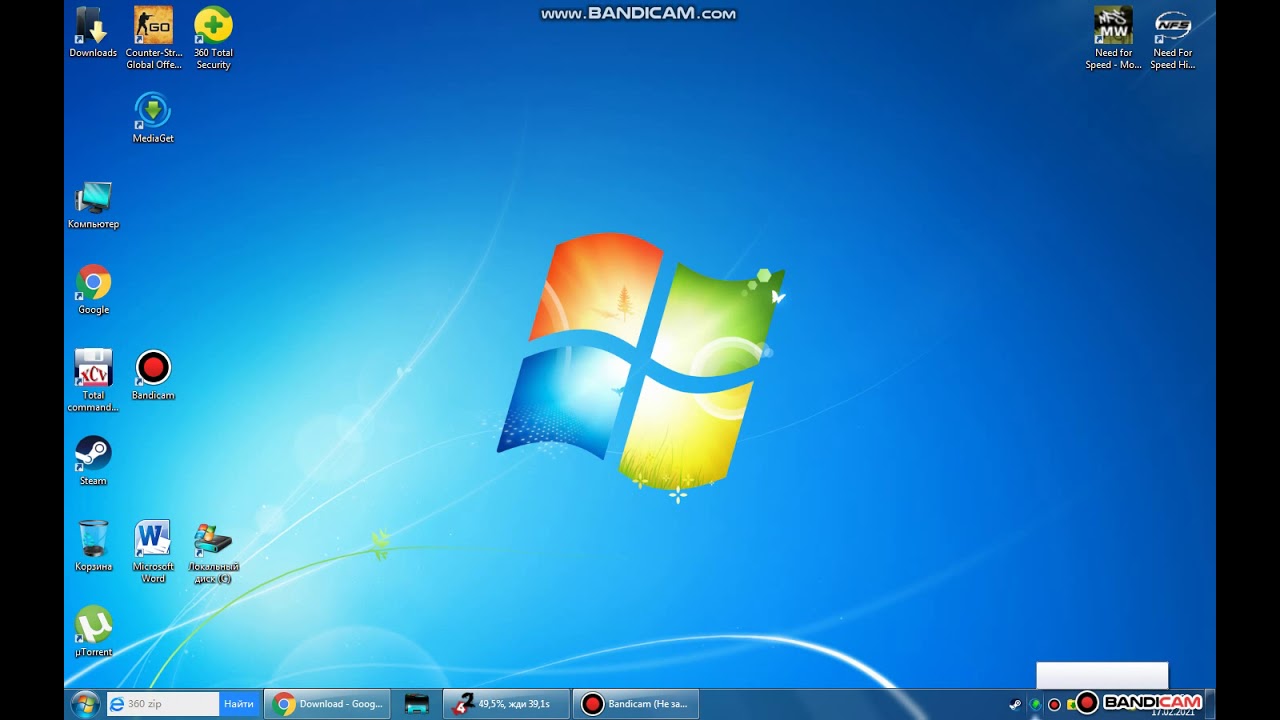This screenshot has height=720, width=1280.
Task: Select the Локальный диск shortcut
Action: click(x=213, y=552)
